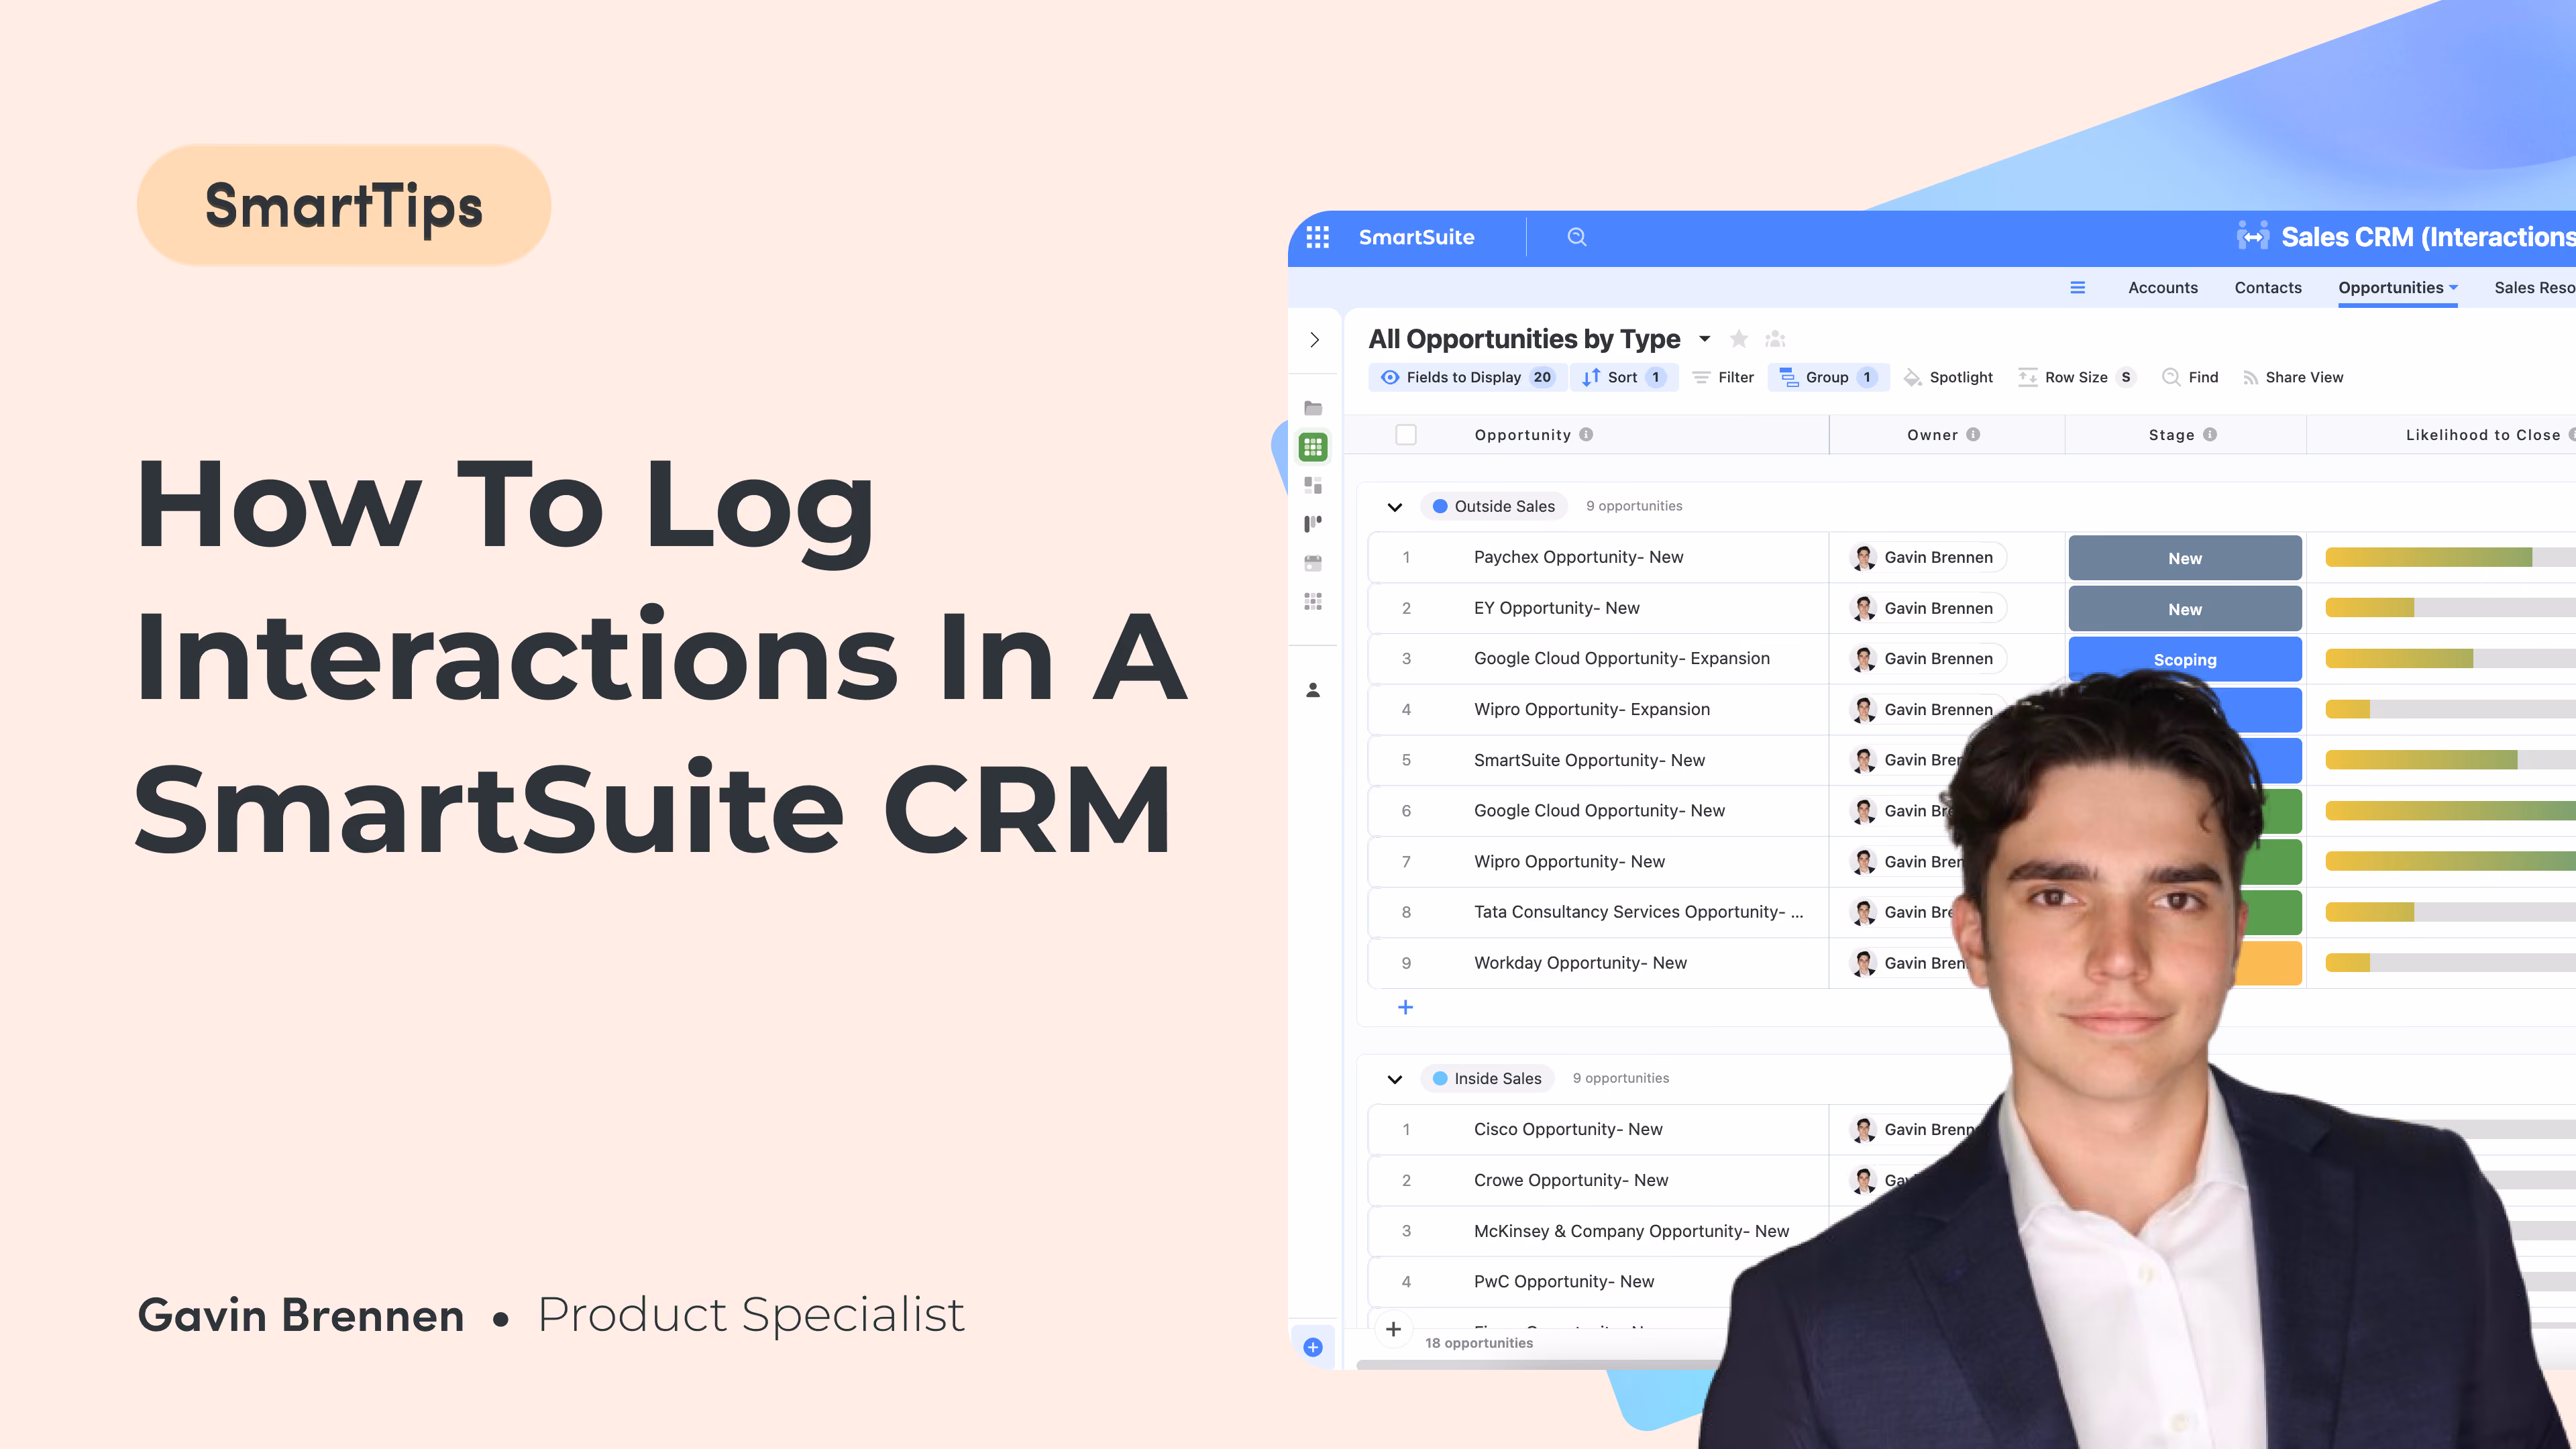
Task: Click the bottom add-record plus button
Action: (x=1393, y=1329)
